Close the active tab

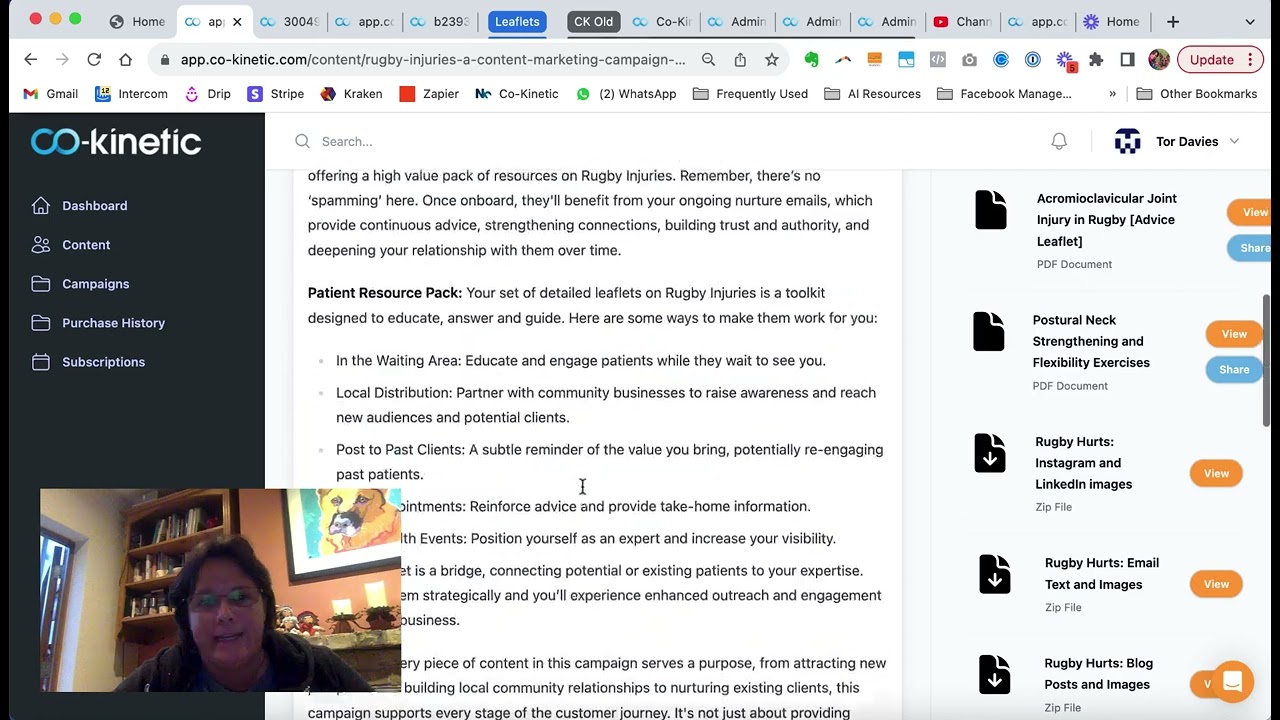point(236,21)
